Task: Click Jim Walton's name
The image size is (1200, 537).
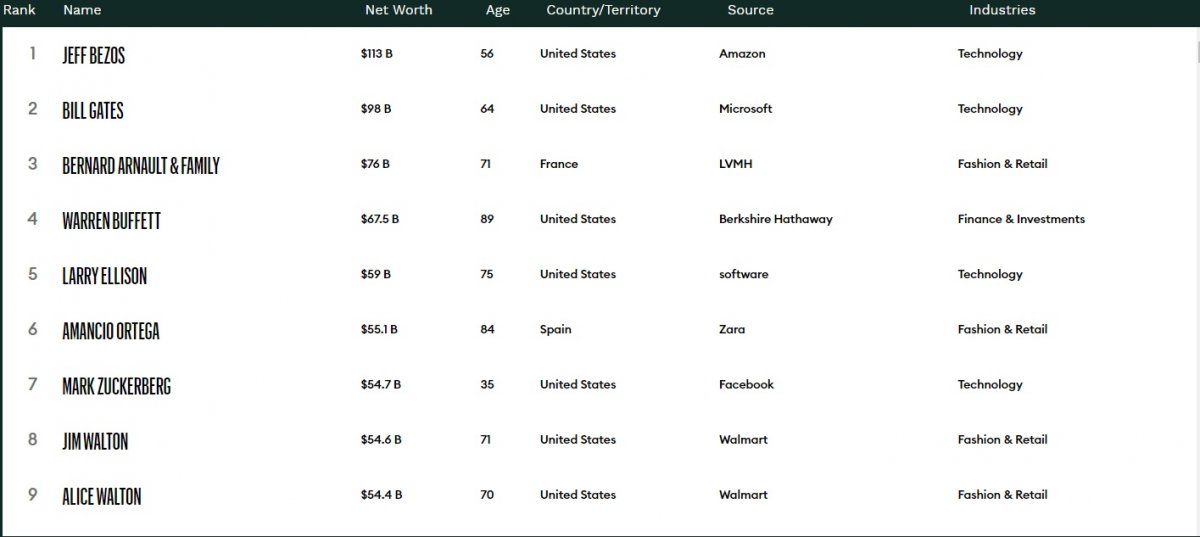Action: (x=95, y=440)
